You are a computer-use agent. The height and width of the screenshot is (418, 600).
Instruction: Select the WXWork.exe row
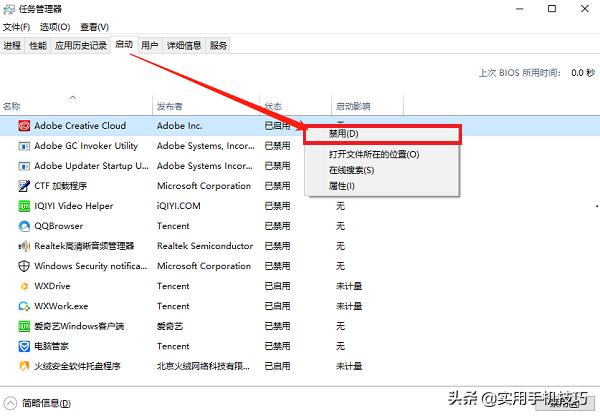300,306
